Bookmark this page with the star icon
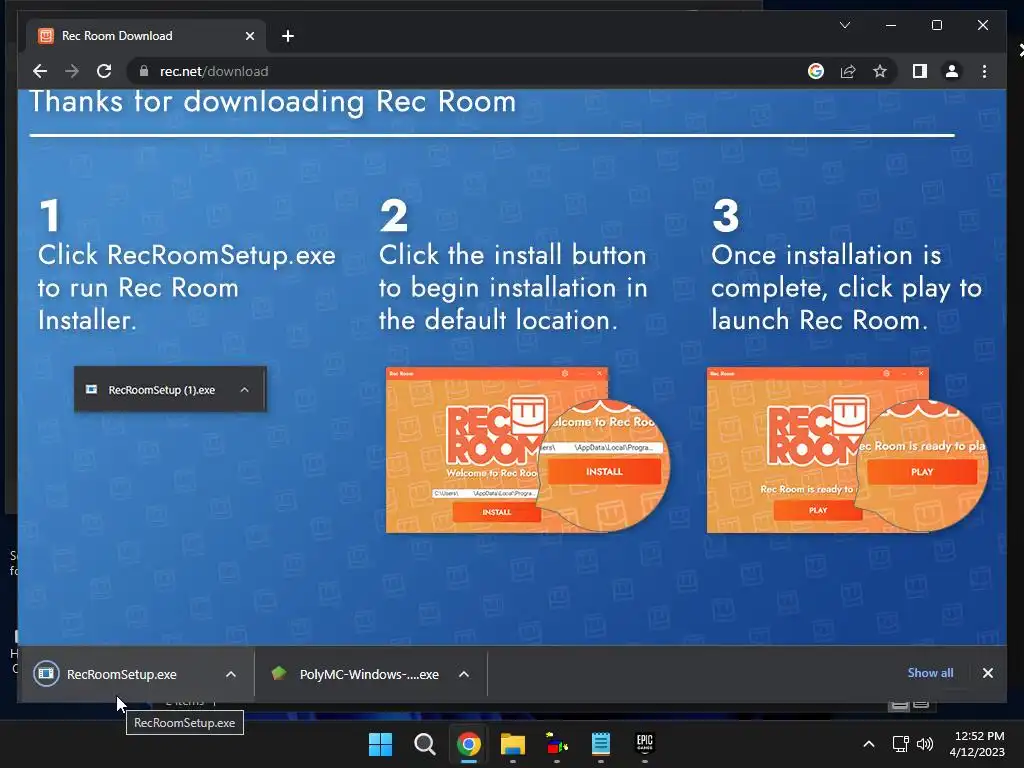The image size is (1024, 768). (x=880, y=71)
